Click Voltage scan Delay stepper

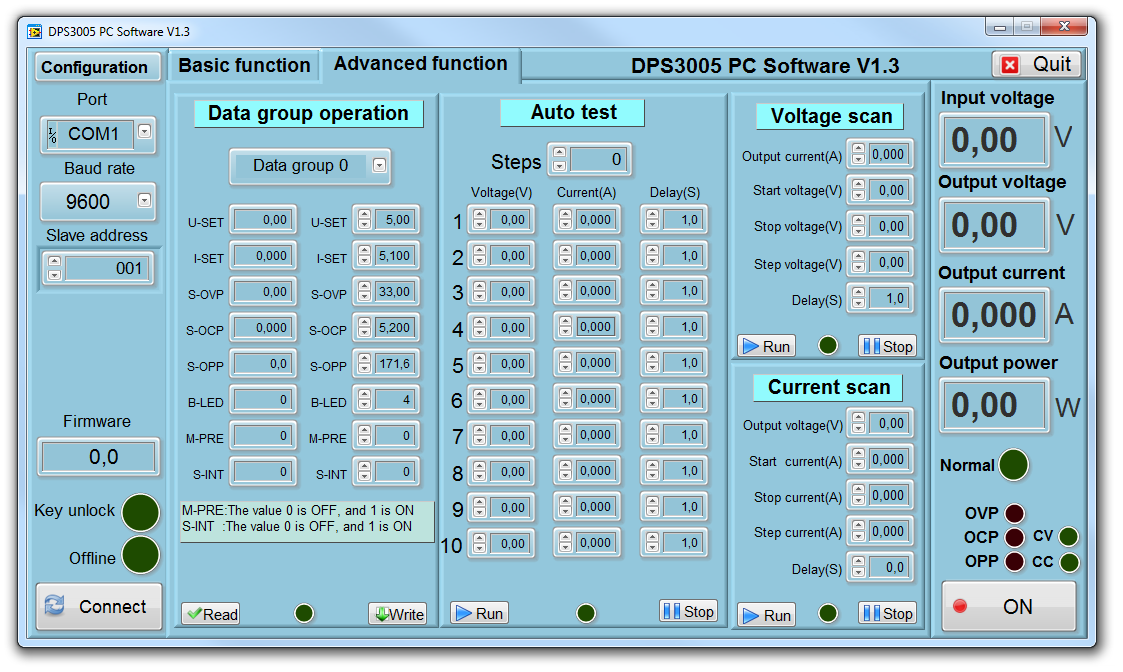858,298
